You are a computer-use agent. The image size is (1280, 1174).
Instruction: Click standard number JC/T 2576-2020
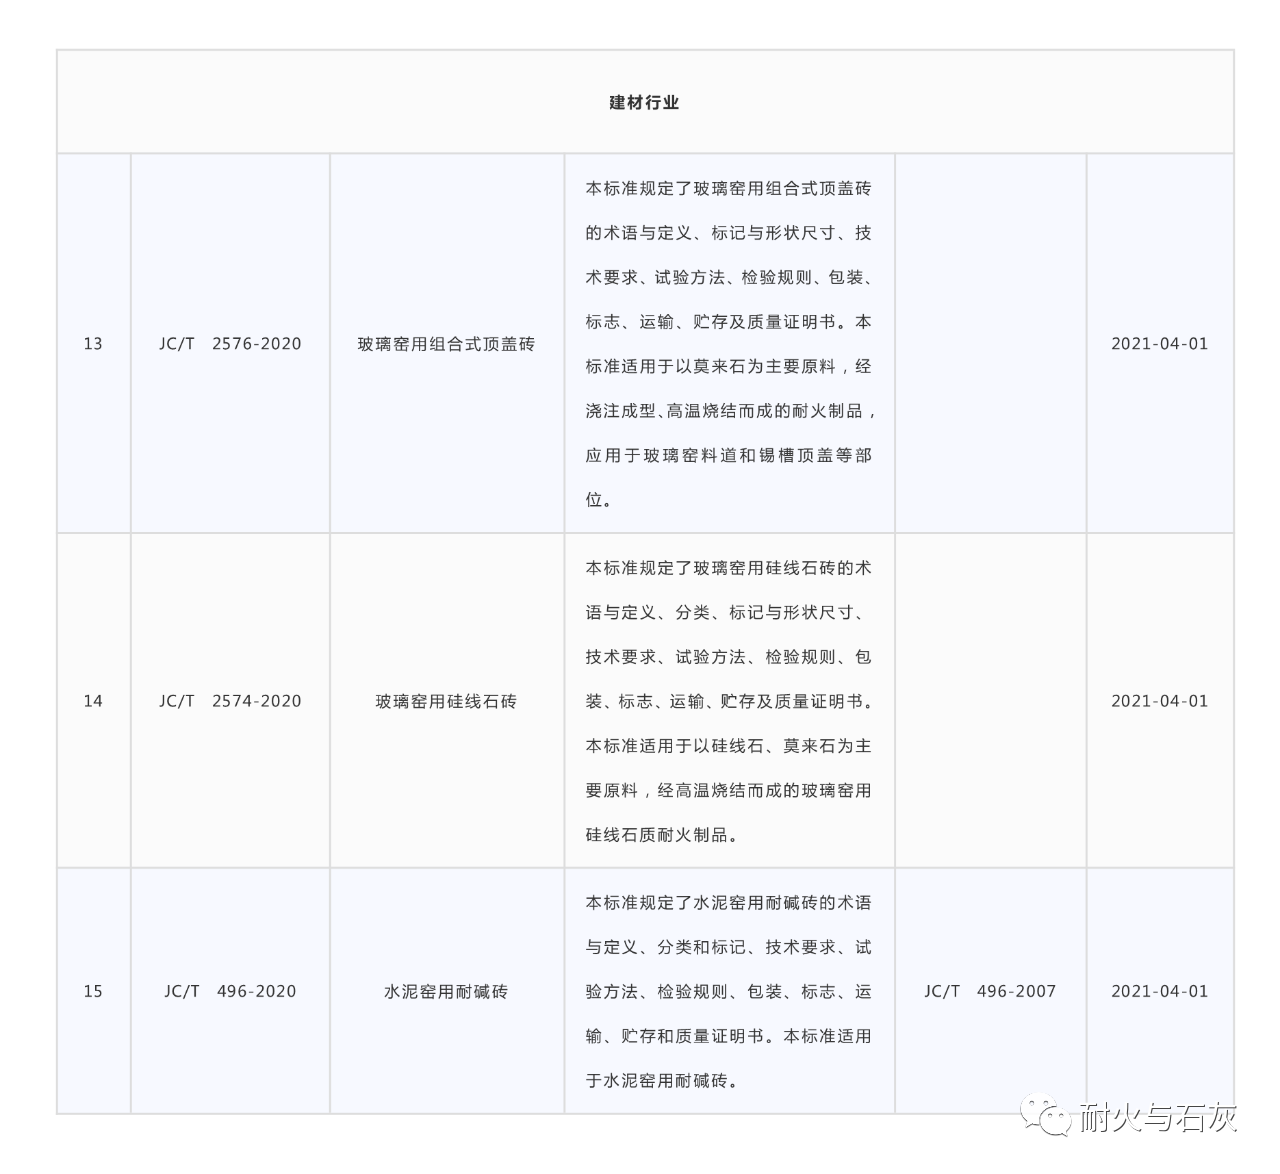[231, 343]
